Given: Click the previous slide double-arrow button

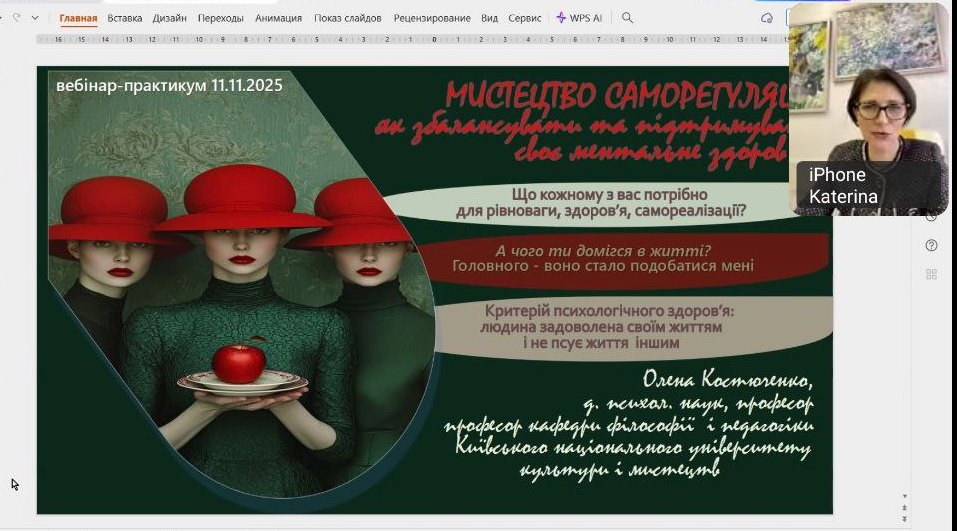Looking at the screenshot, I should [905, 508].
